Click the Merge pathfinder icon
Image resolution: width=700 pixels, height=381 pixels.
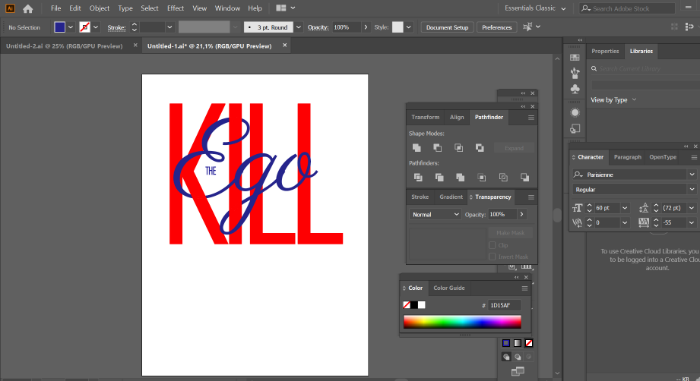460,177
